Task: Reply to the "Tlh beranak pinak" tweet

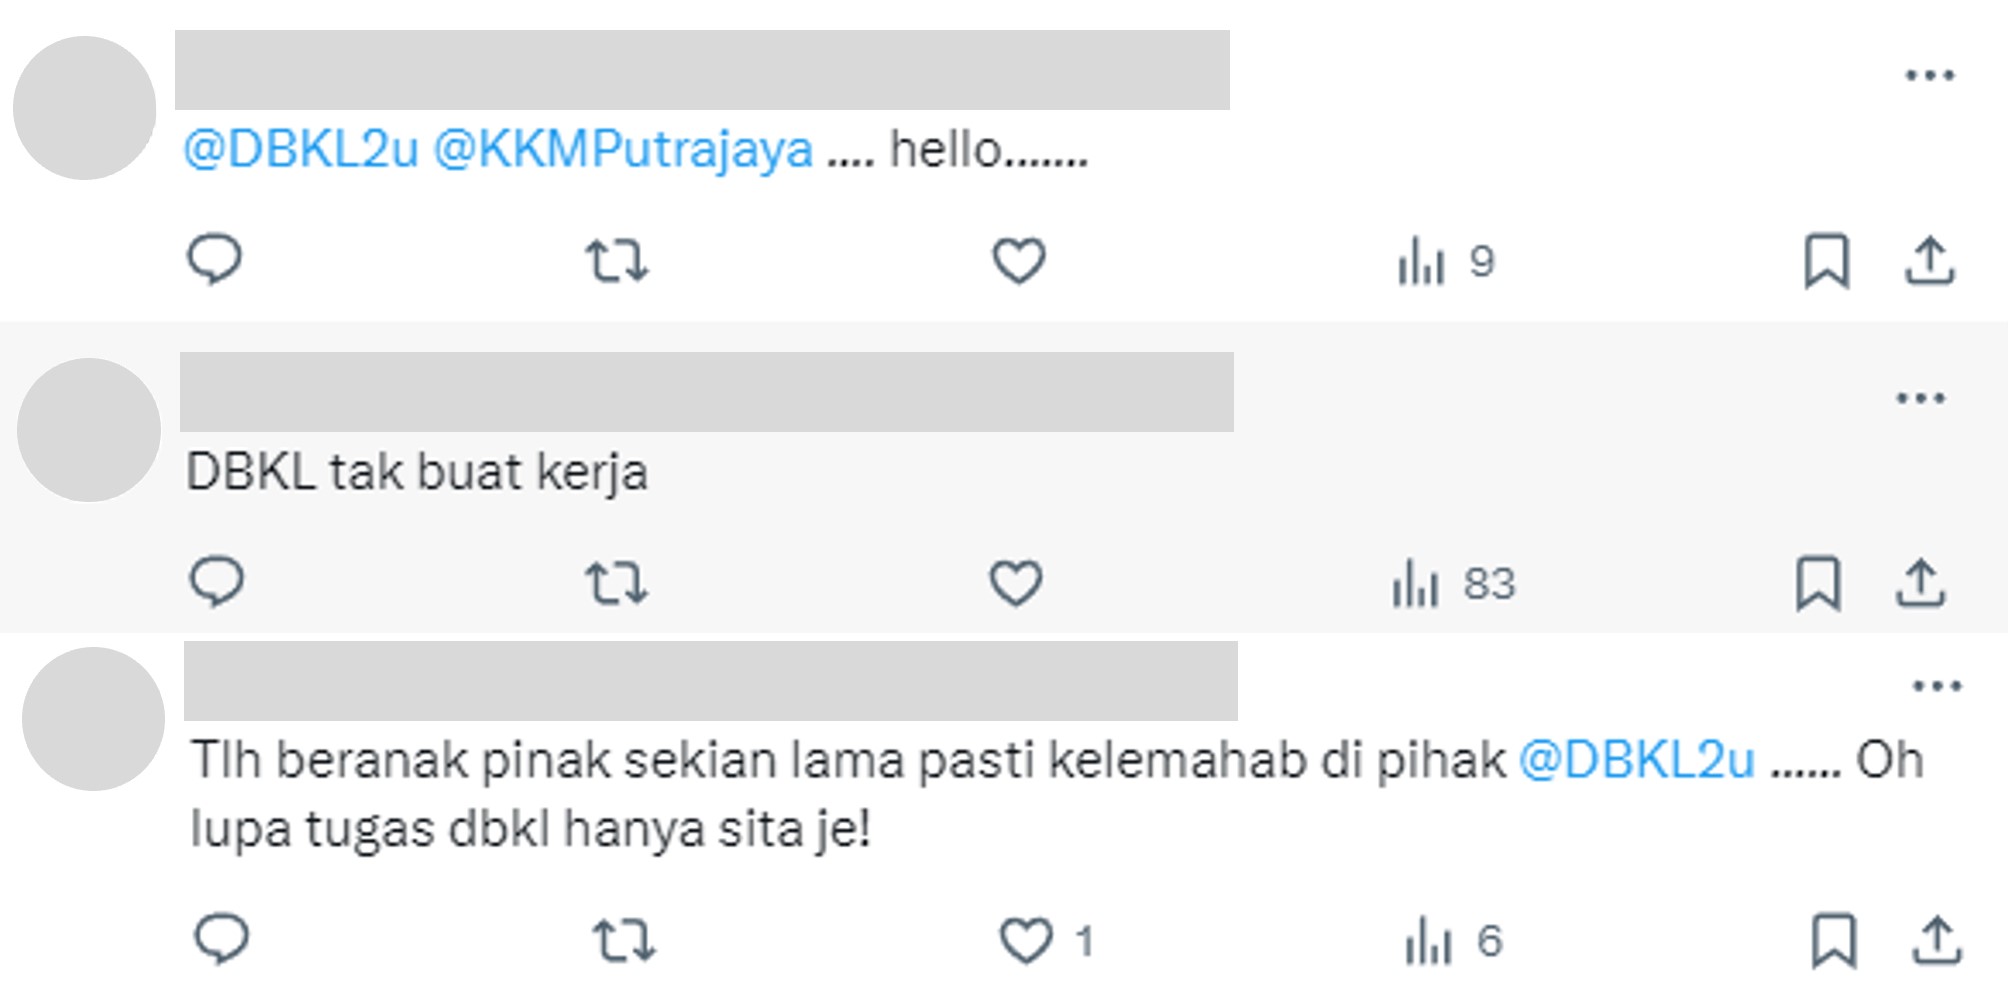Action: pyautogui.click(x=221, y=940)
